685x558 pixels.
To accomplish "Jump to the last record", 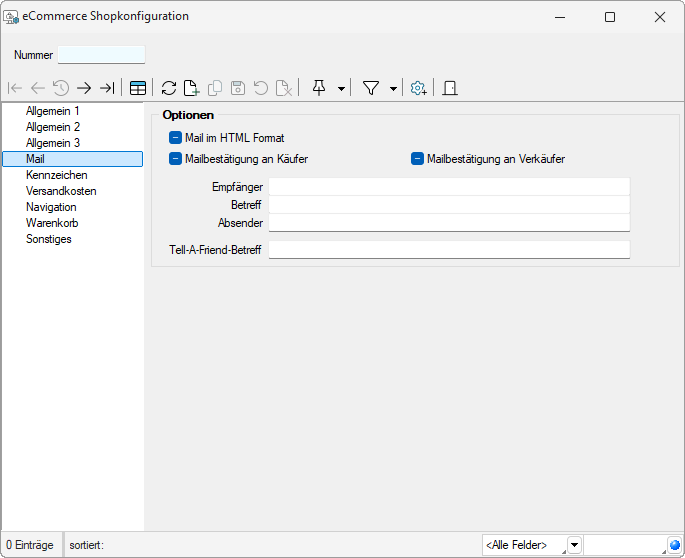I will click(106, 88).
